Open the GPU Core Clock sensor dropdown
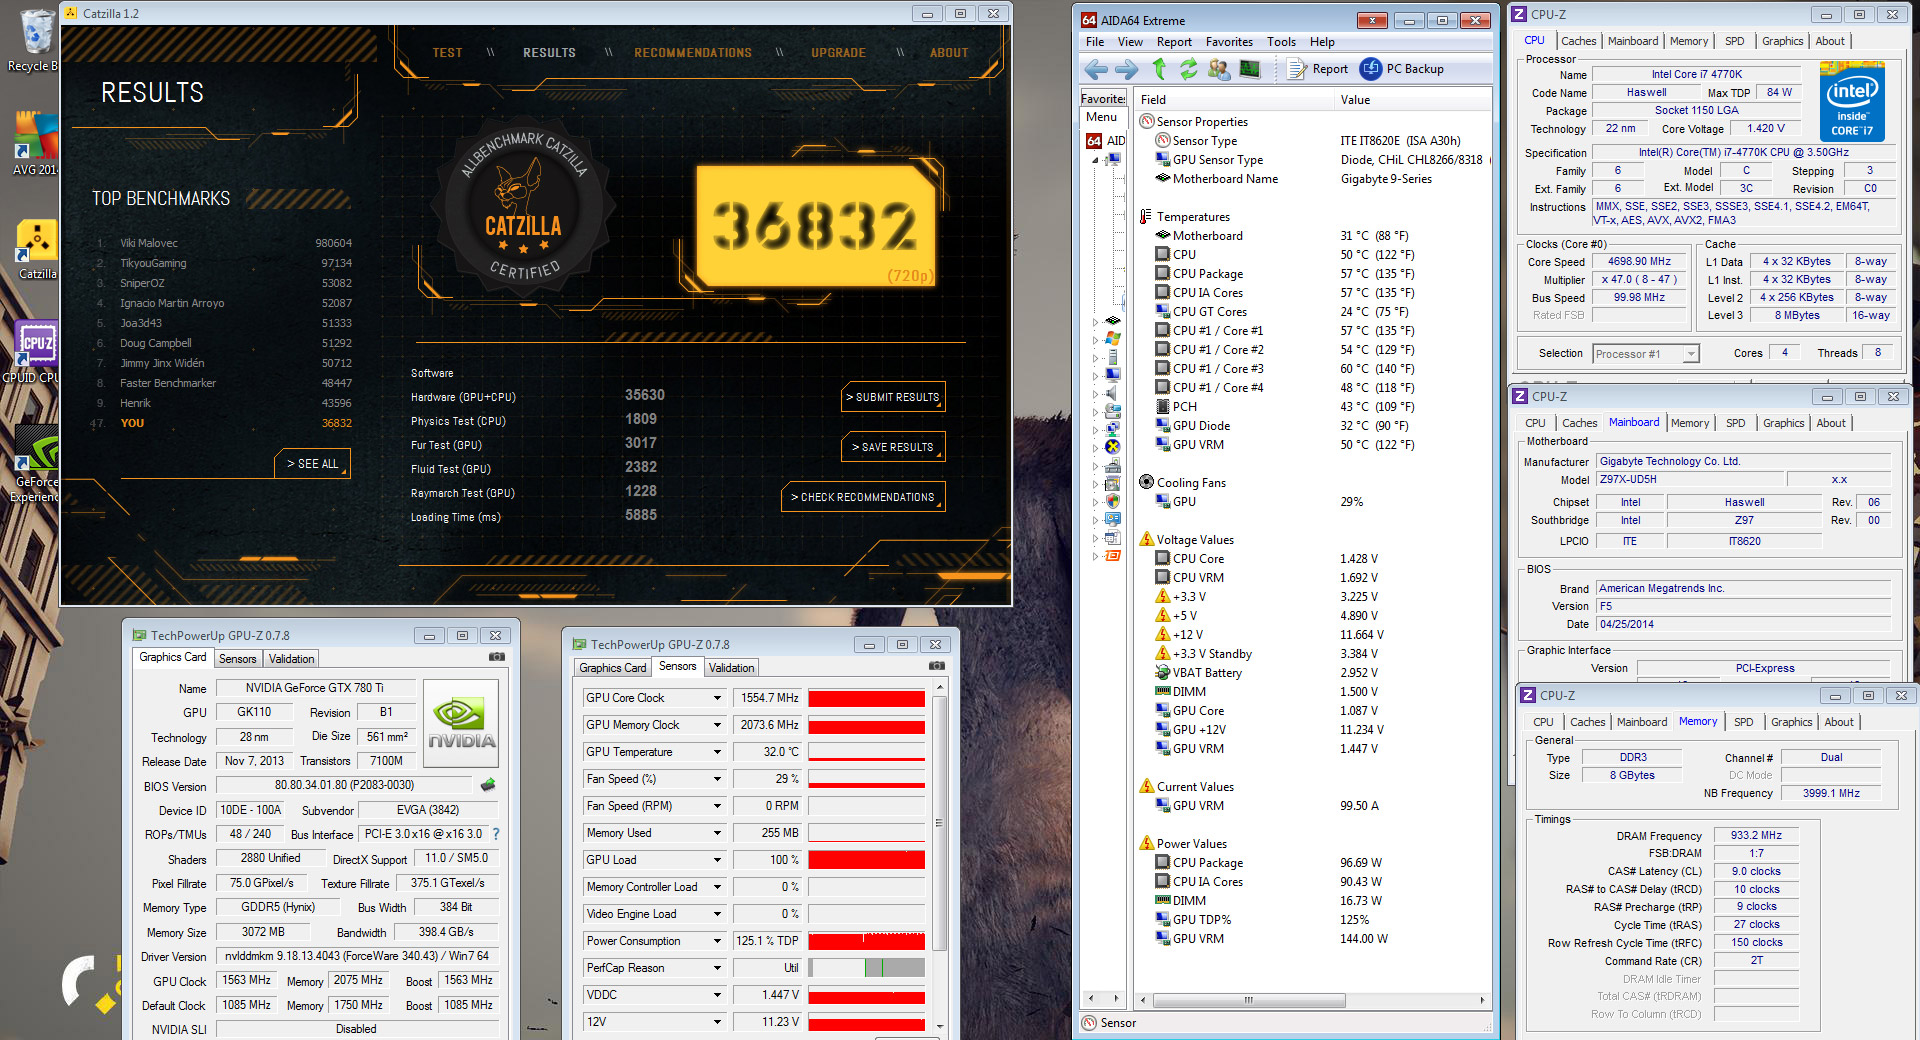The image size is (1920, 1040). [x=717, y=698]
